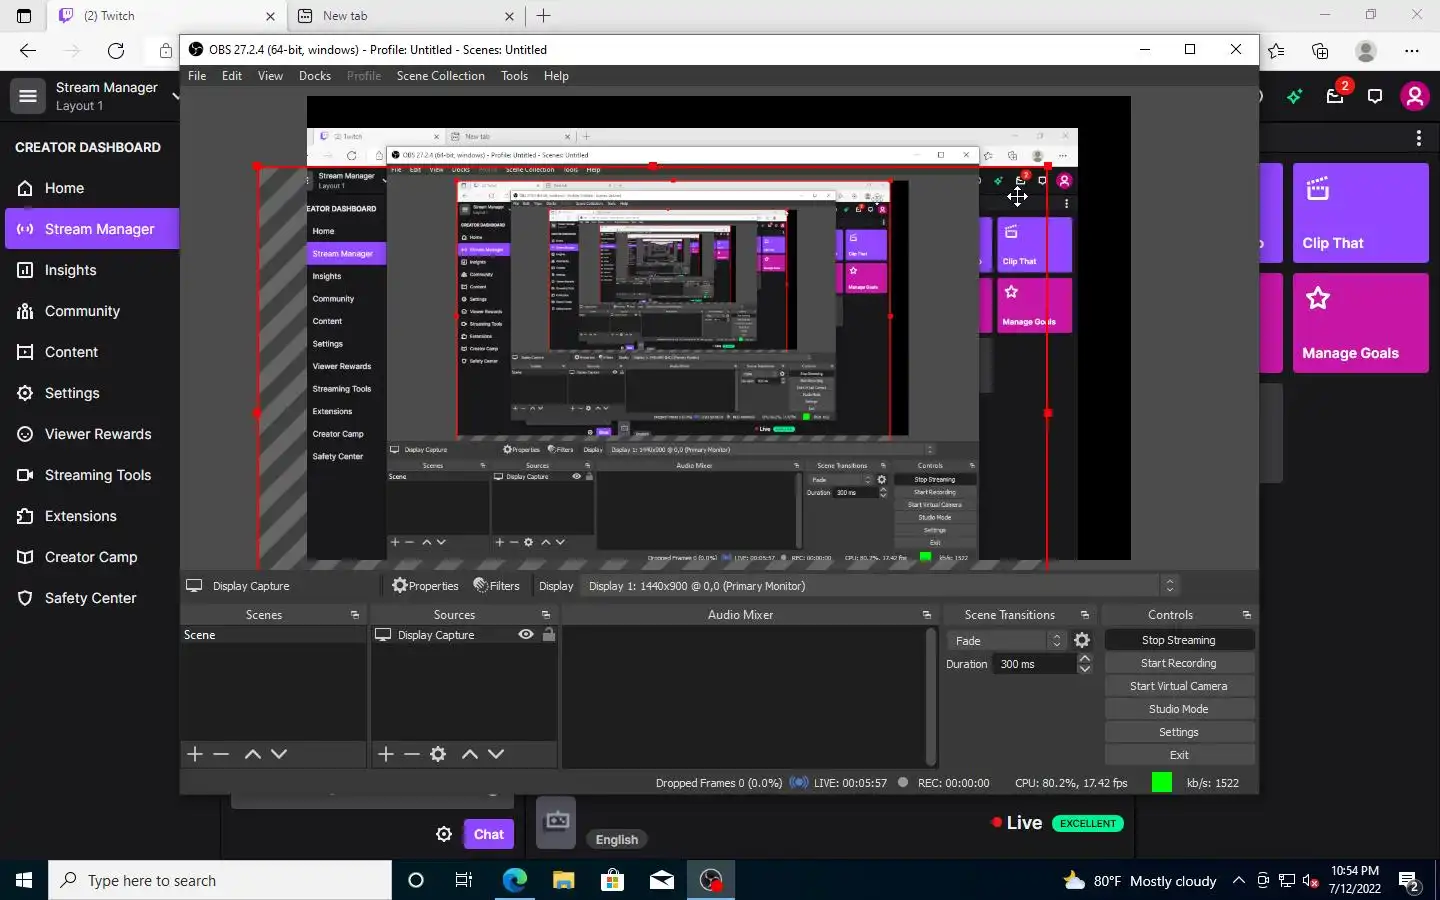This screenshot has width=1440, height=900.
Task: Move the source up with arrow icon
Action: pyautogui.click(x=470, y=754)
